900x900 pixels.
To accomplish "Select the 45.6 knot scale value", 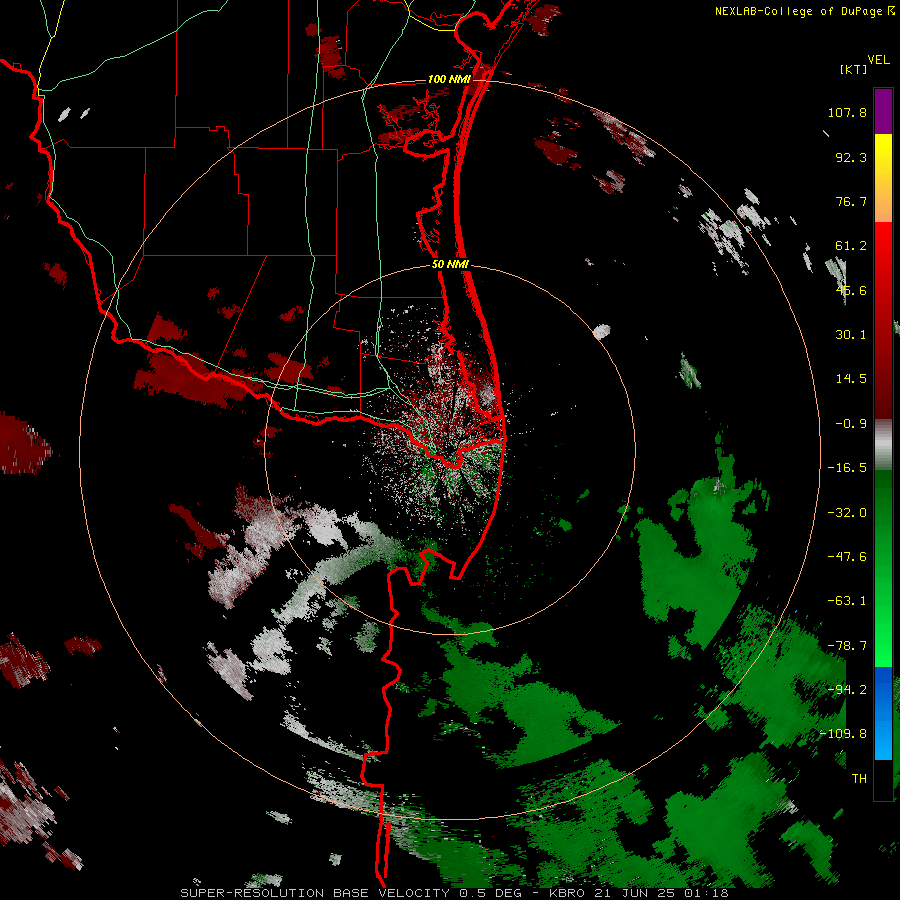I will 851,290.
